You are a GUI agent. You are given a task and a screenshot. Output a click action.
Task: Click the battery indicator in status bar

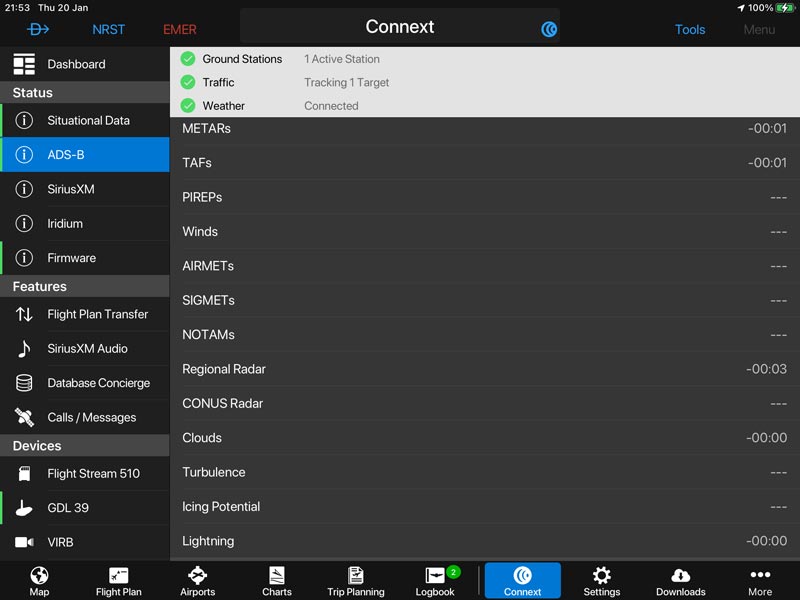coord(785,8)
